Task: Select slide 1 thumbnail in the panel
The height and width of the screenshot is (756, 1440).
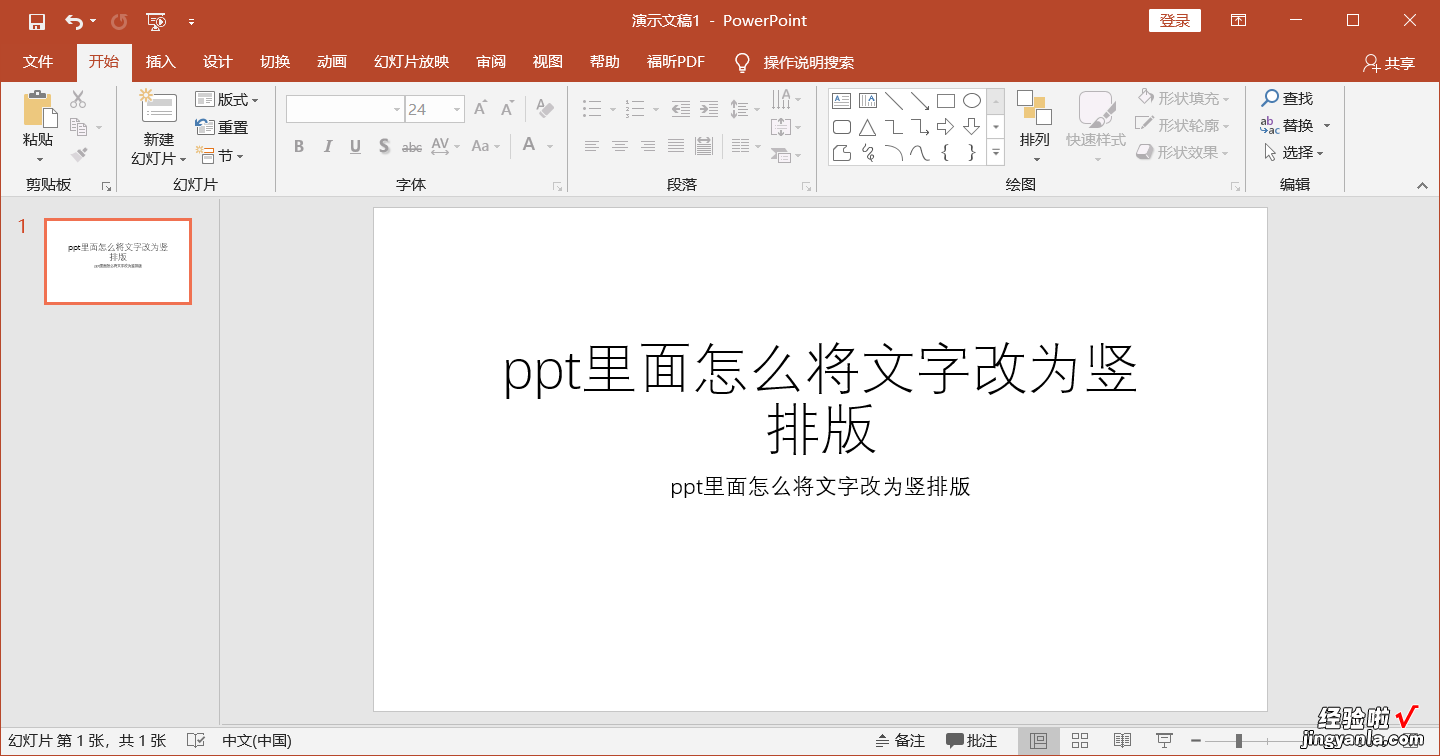Action: [x=118, y=261]
